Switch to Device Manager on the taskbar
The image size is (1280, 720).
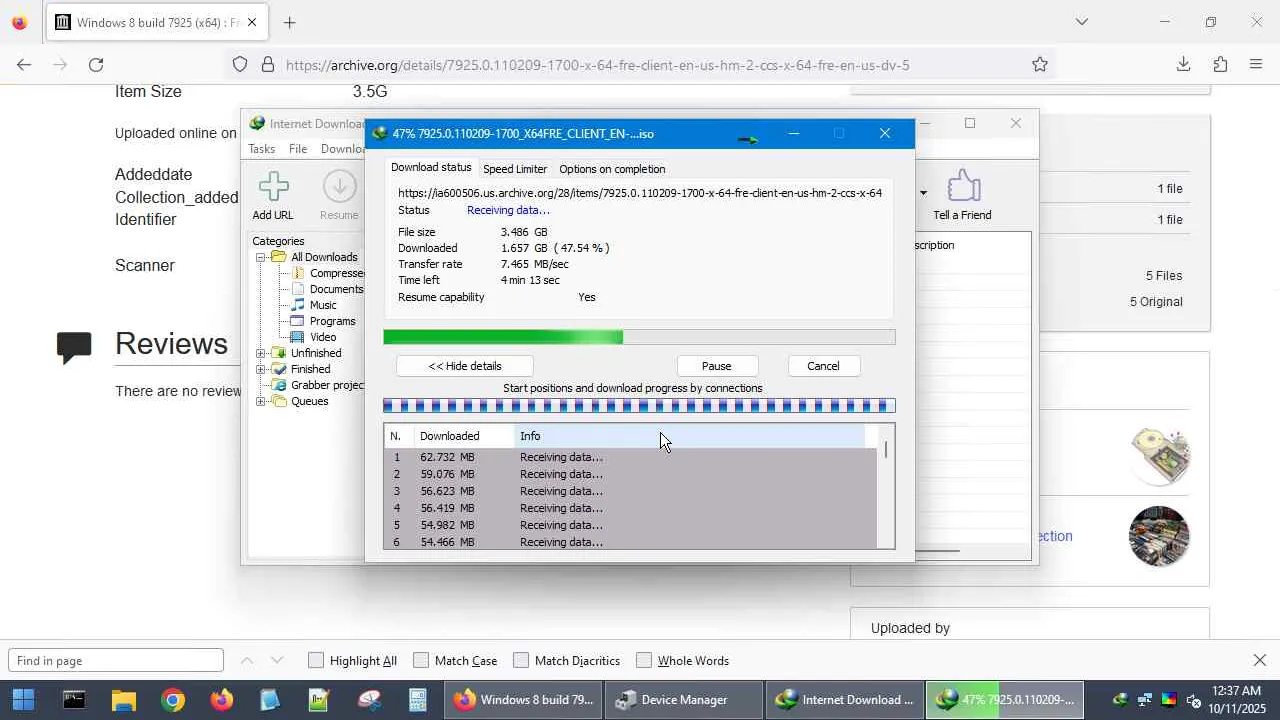click(x=684, y=700)
